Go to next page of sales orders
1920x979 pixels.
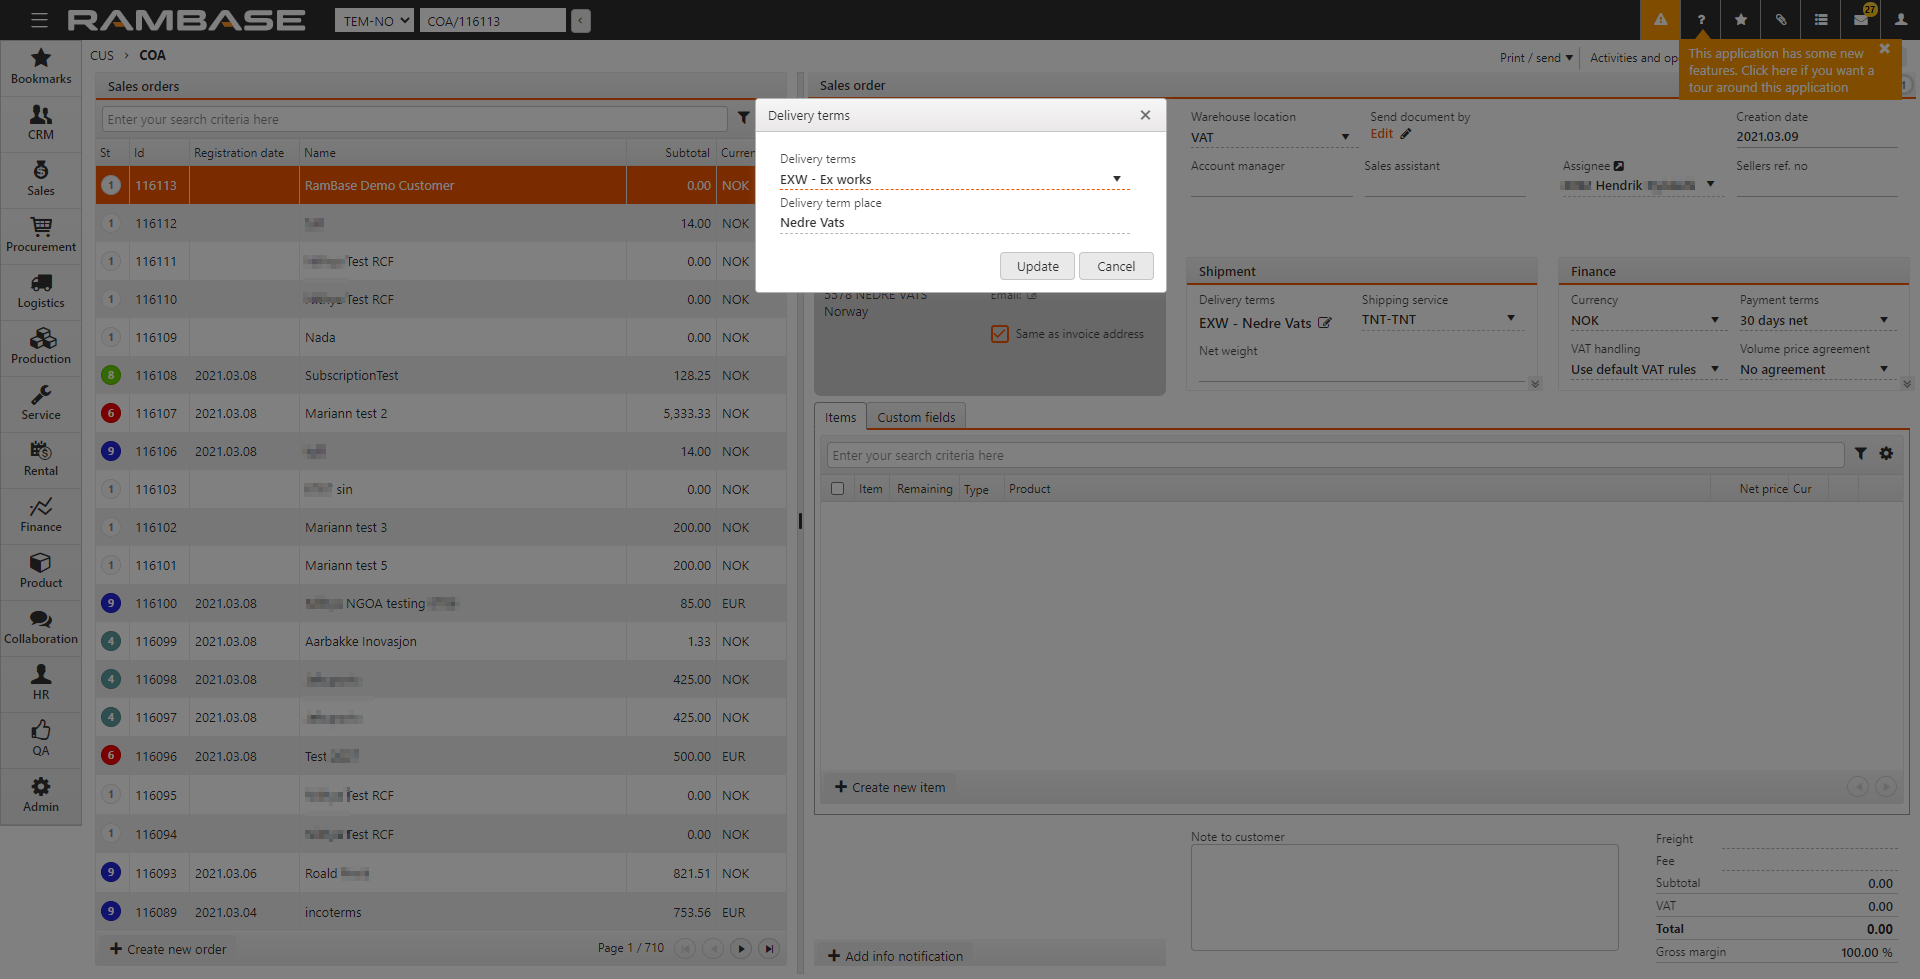[741, 949]
